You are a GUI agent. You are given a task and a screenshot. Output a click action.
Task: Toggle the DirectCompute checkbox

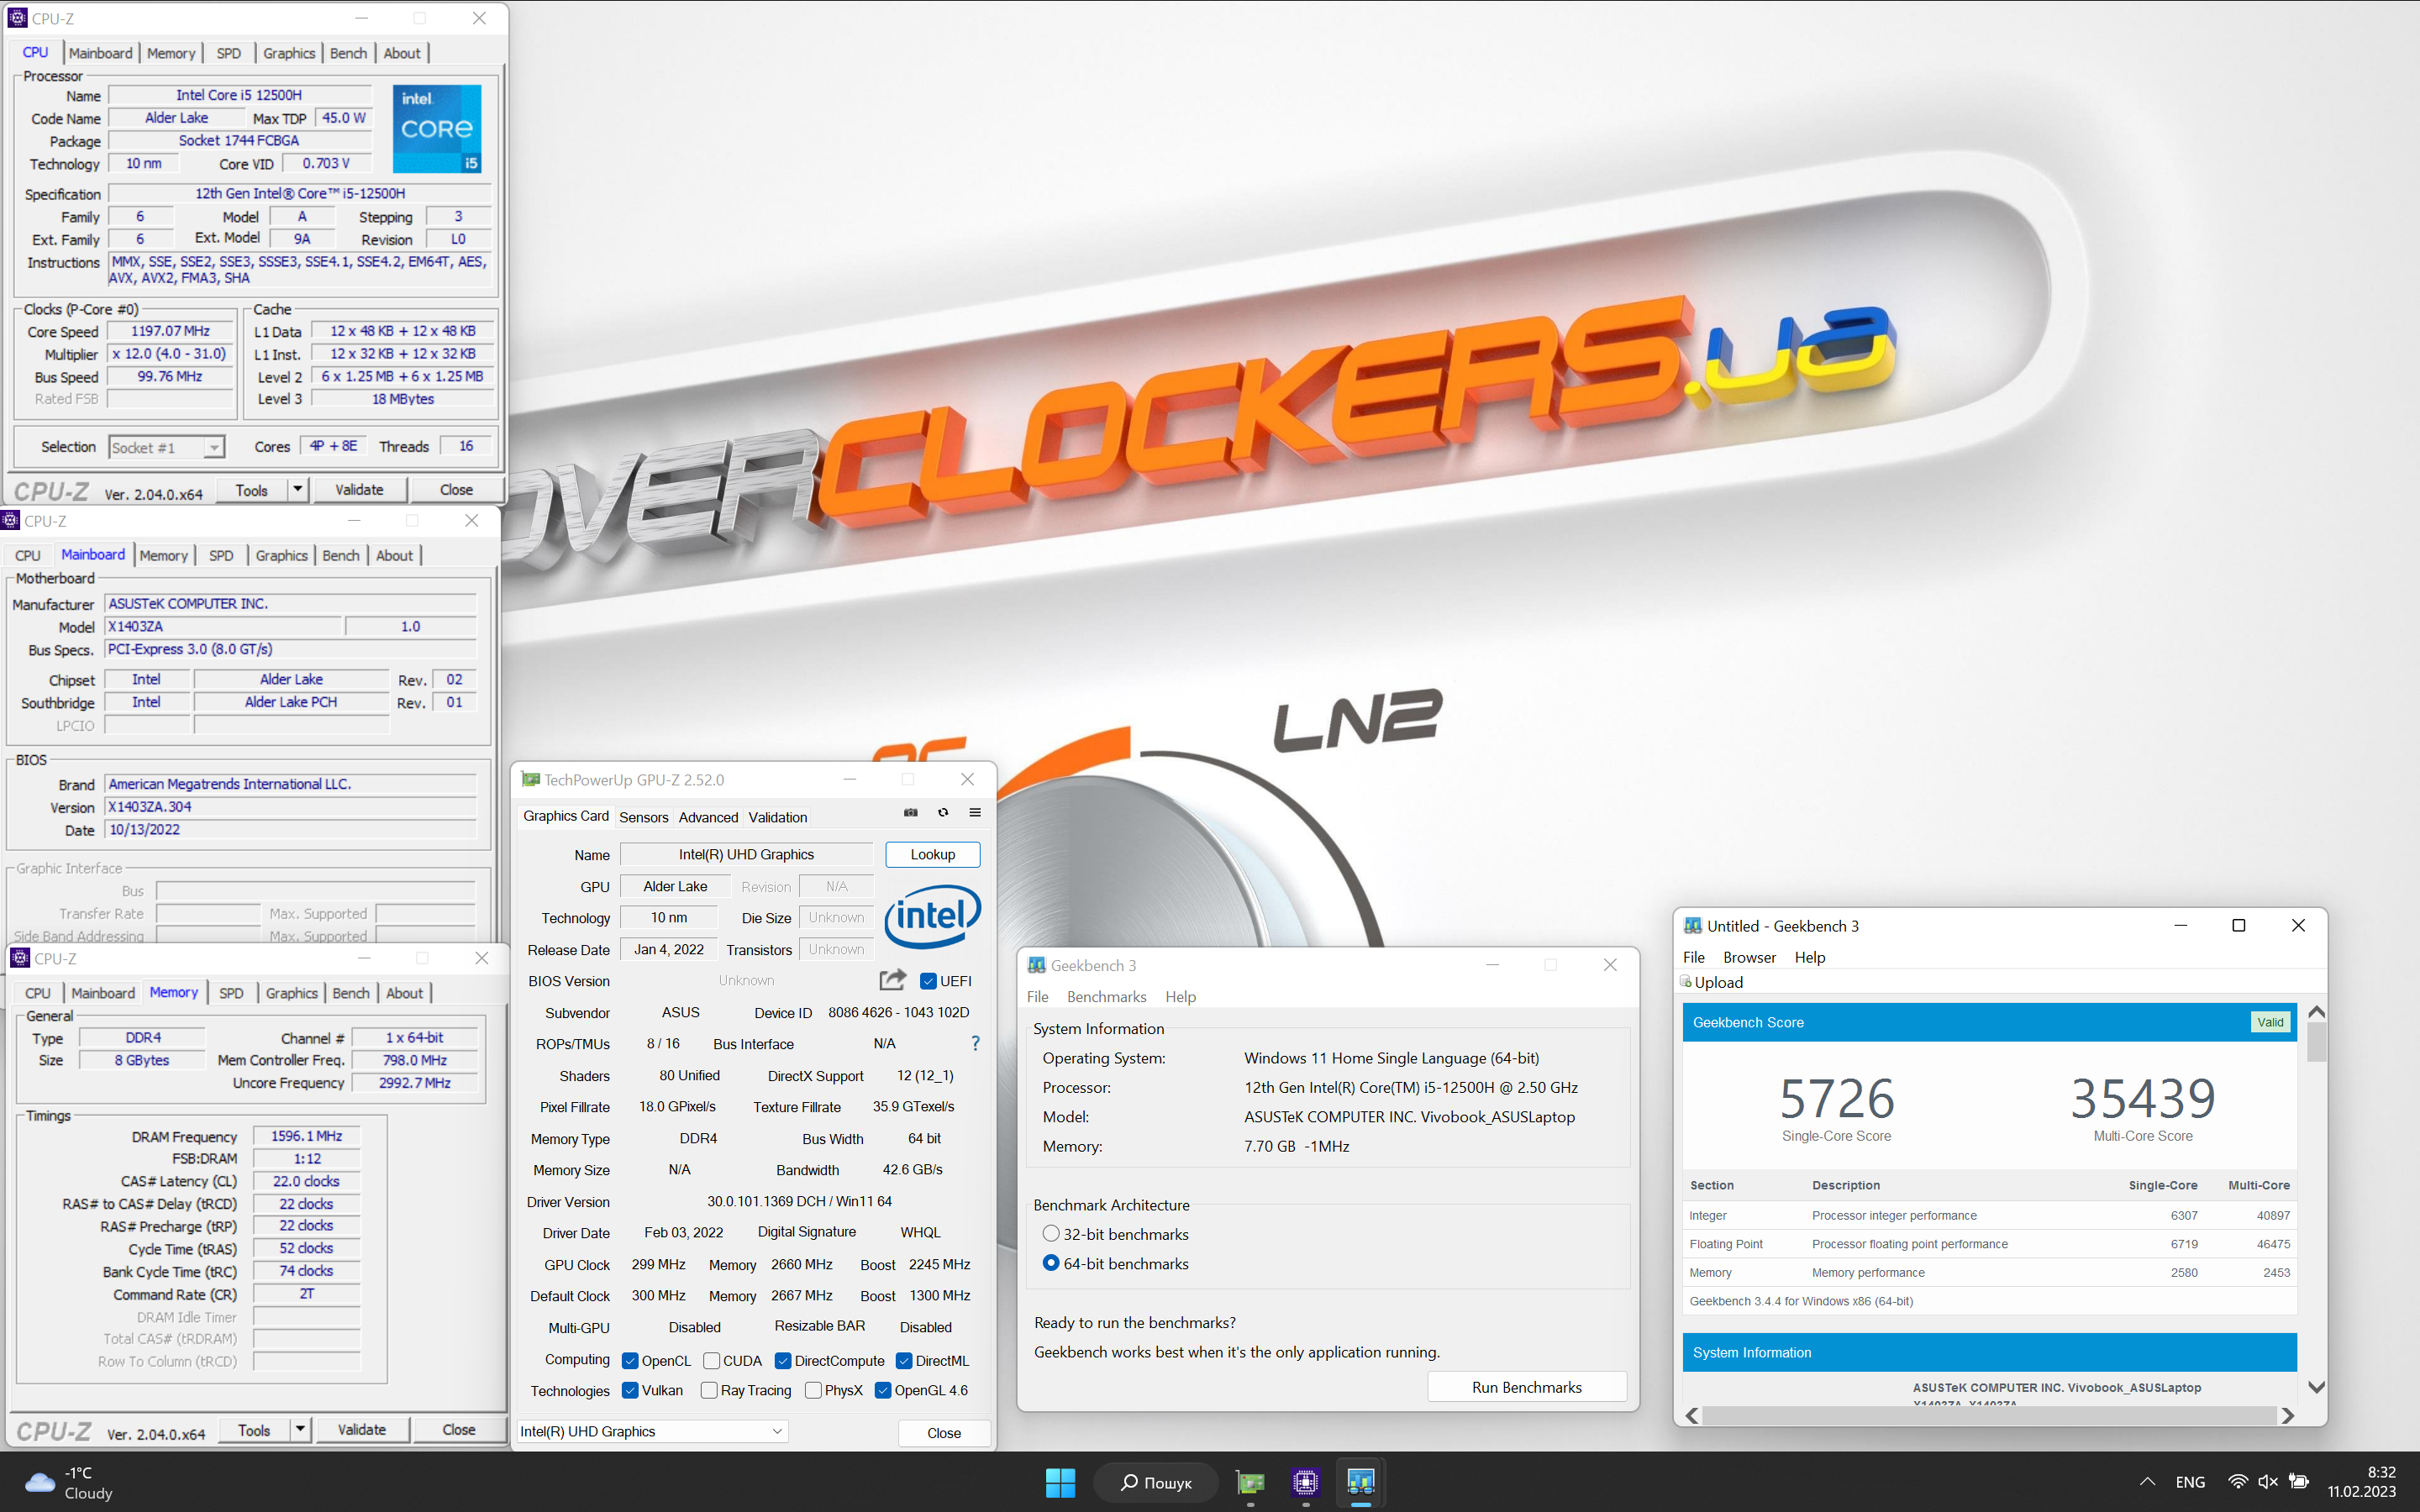(783, 1360)
